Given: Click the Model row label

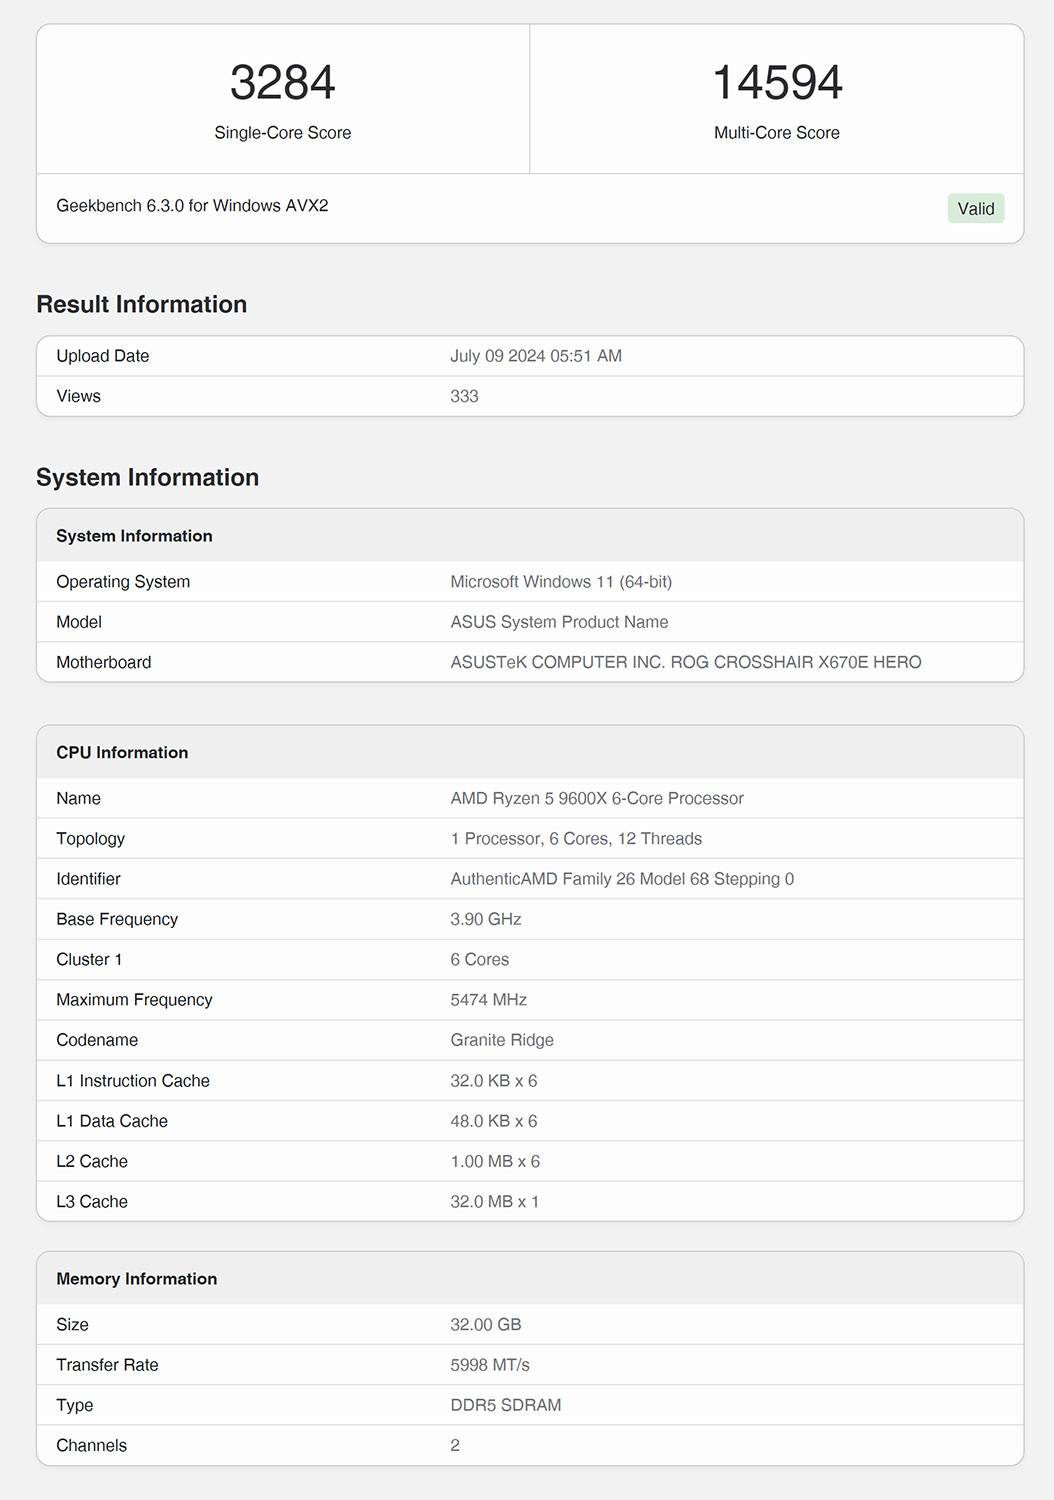Looking at the screenshot, I should (x=79, y=622).
